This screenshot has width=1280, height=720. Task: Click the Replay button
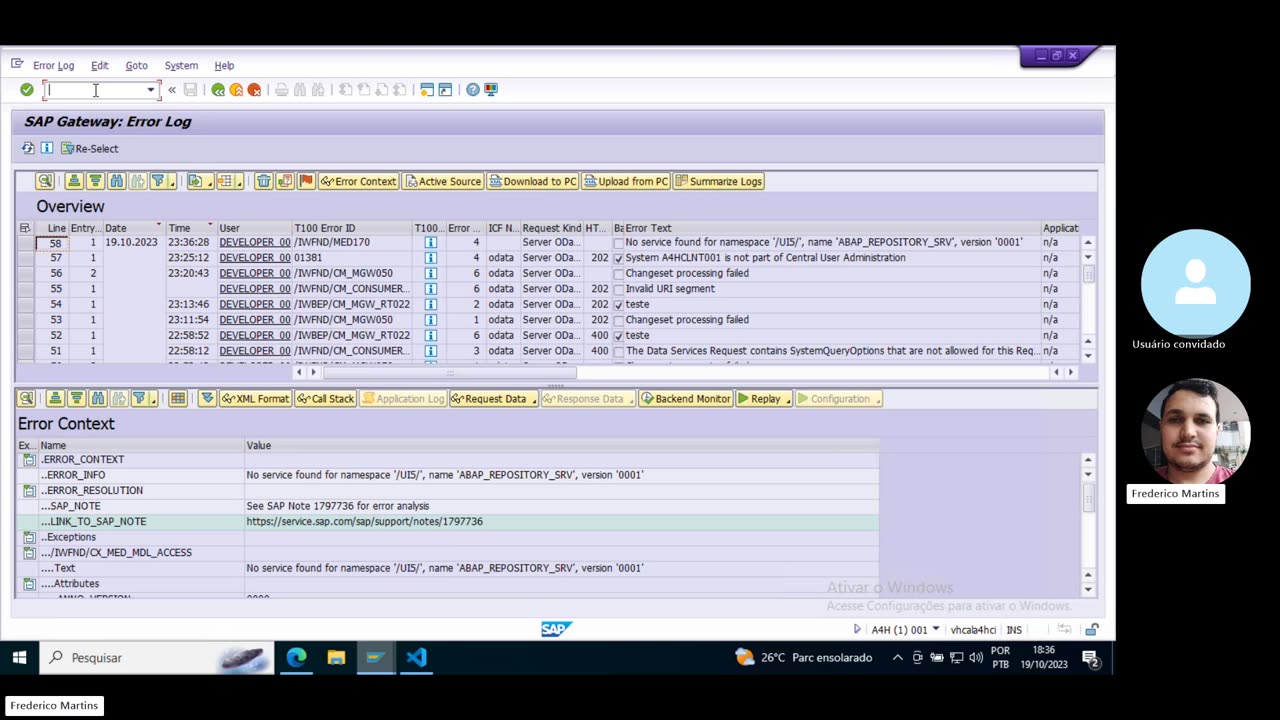click(763, 398)
